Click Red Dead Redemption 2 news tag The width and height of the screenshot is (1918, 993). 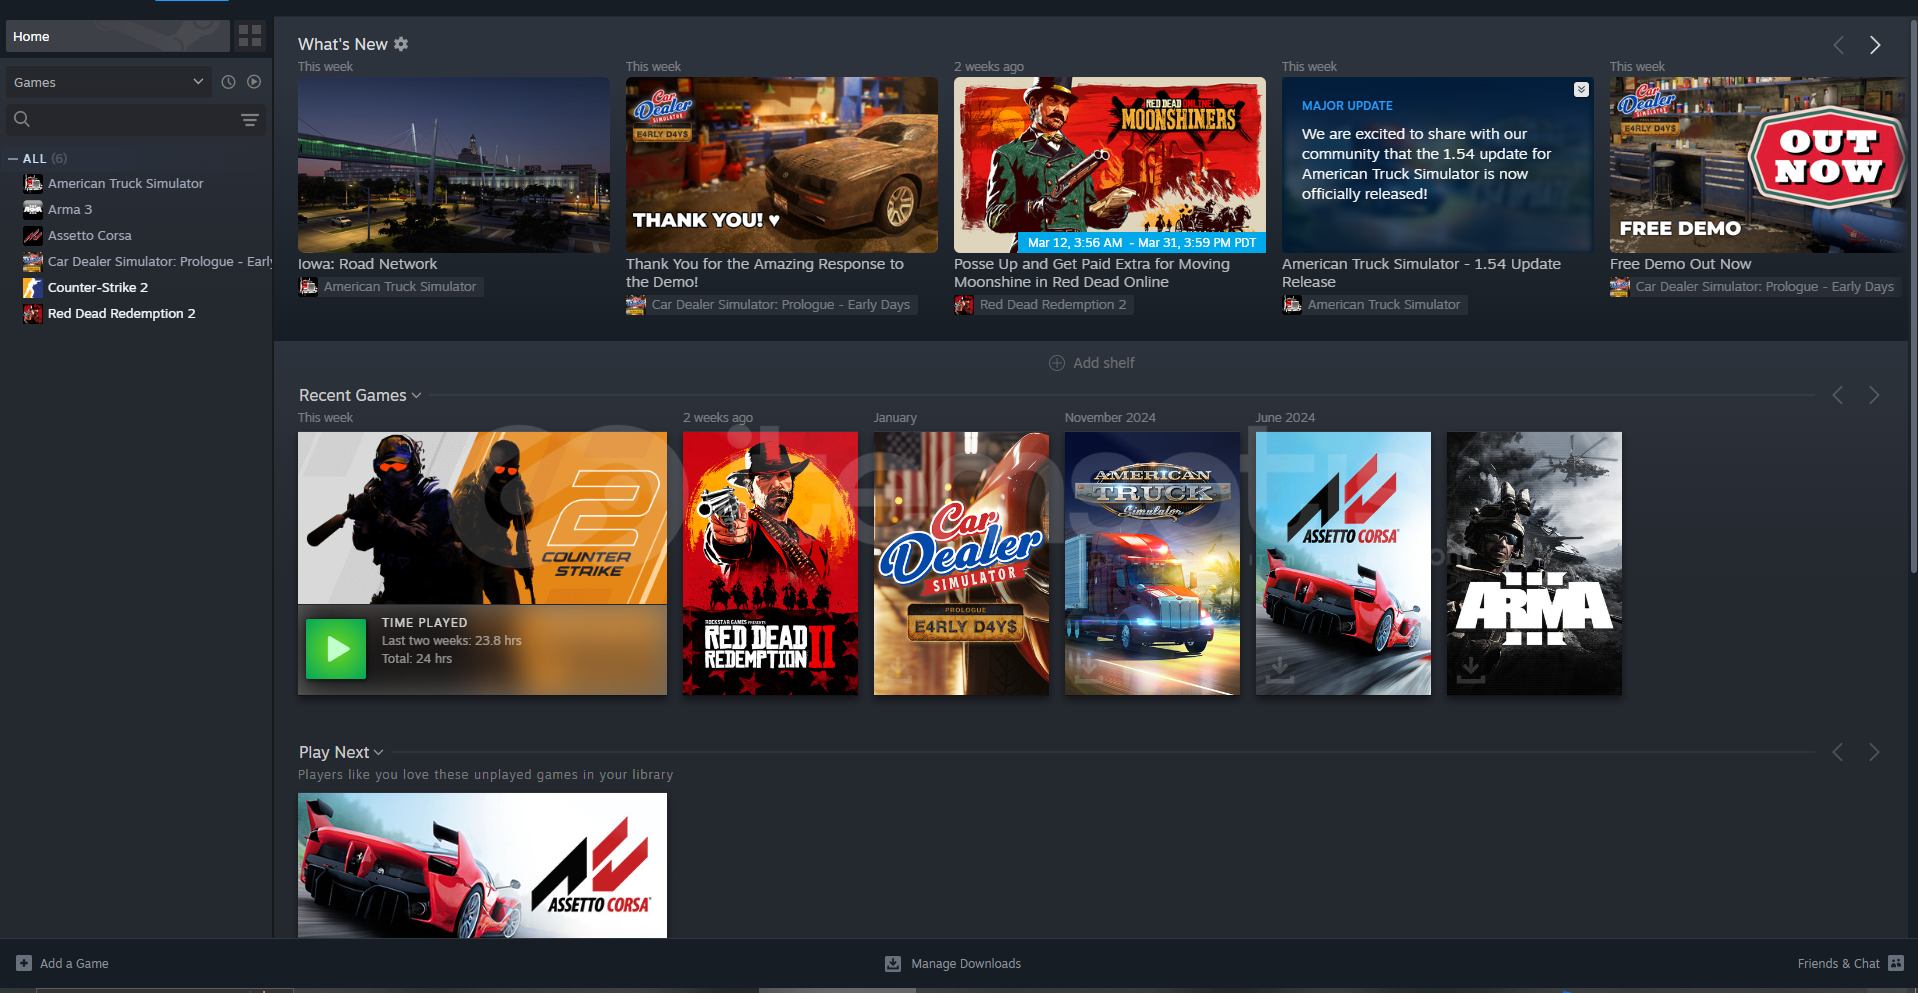(x=1044, y=304)
